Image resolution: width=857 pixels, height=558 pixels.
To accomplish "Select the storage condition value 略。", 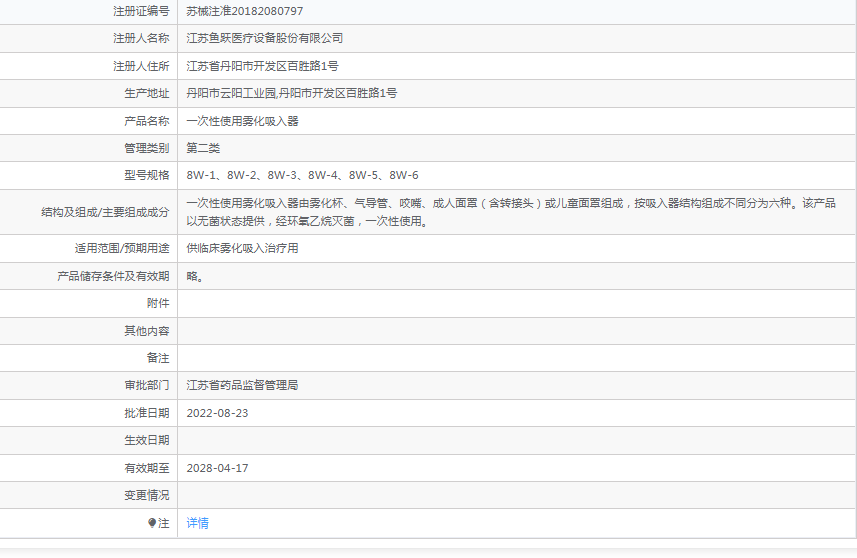I will click(x=195, y=276).
